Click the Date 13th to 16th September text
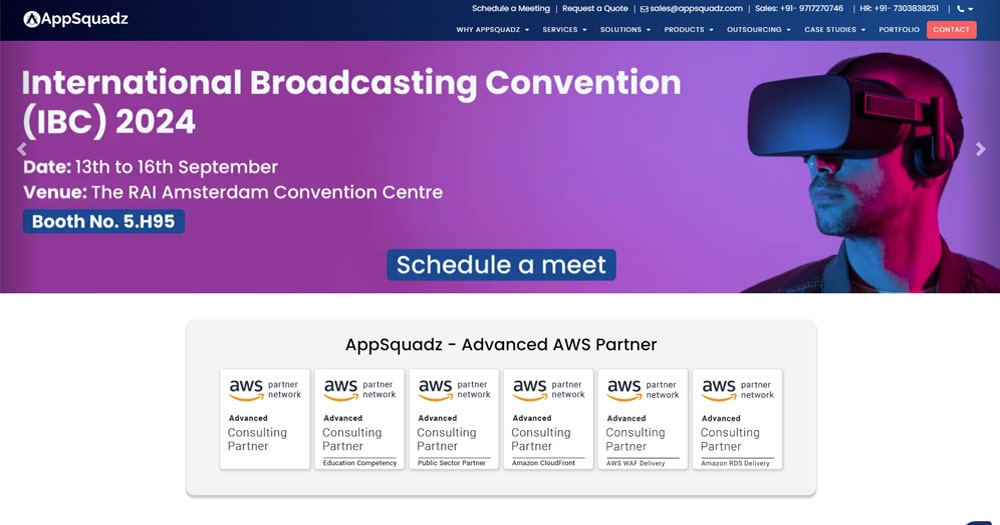Viewport: 1000px width, 525px height. 151,167
